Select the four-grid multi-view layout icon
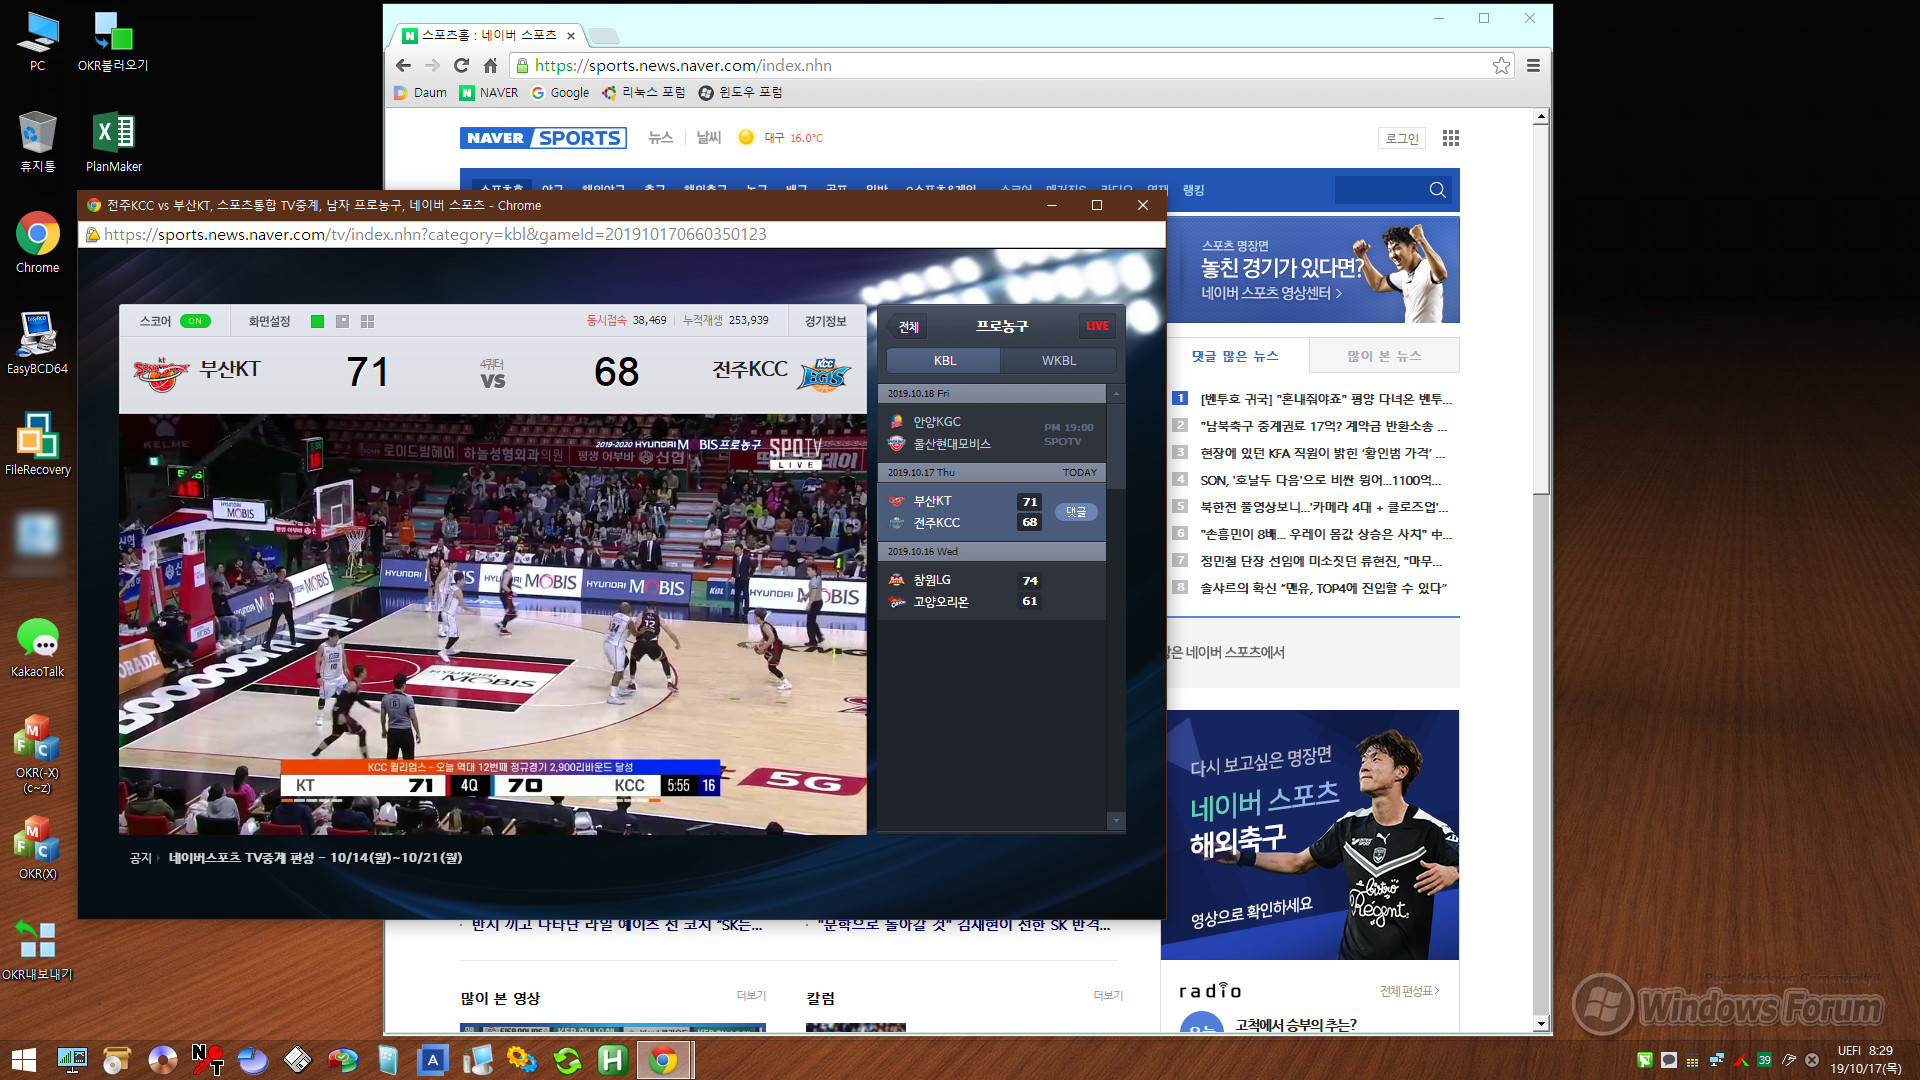The height and width of the screenshot is (1080, 1920). (x=367, y=321)
